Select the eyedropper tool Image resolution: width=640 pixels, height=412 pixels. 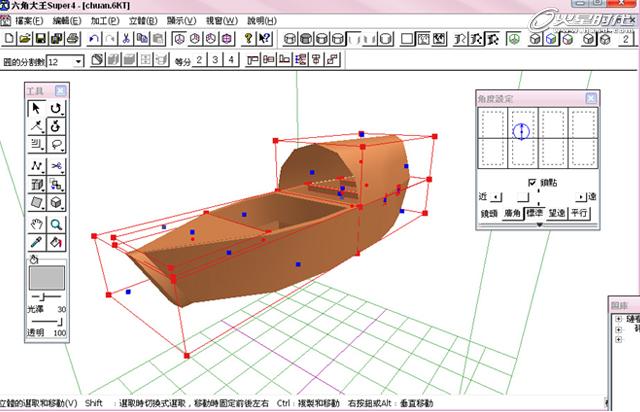37,243
